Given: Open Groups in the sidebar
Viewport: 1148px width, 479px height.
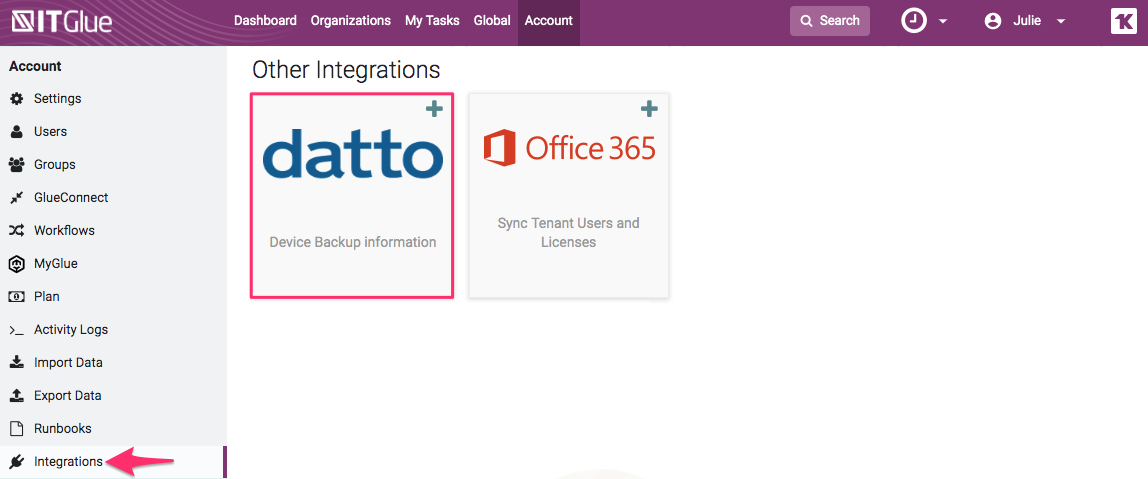Looking at the screenshot, I should [55, 165].
